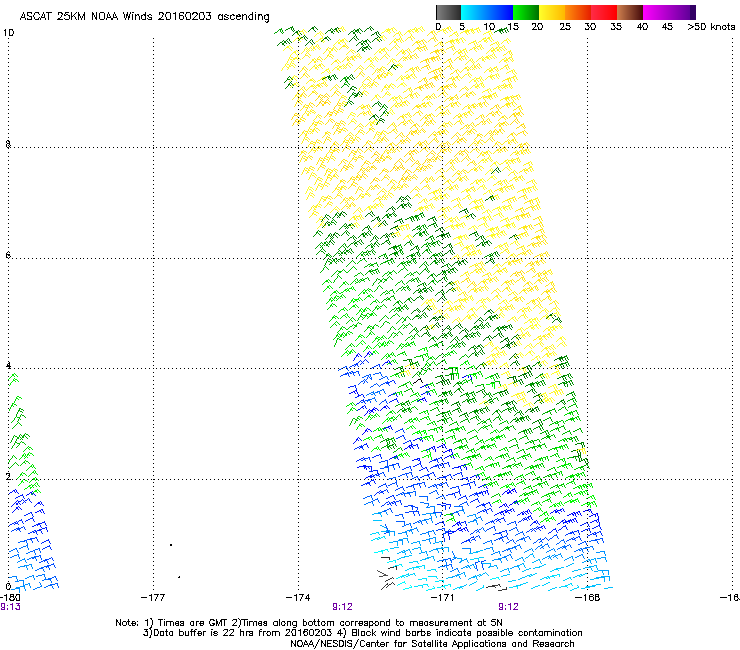The width and height of the screenshot is (740, 650).
Task: Click the longitude axis label '-180'
Action: pyautogui.click(x=10, y=597)
